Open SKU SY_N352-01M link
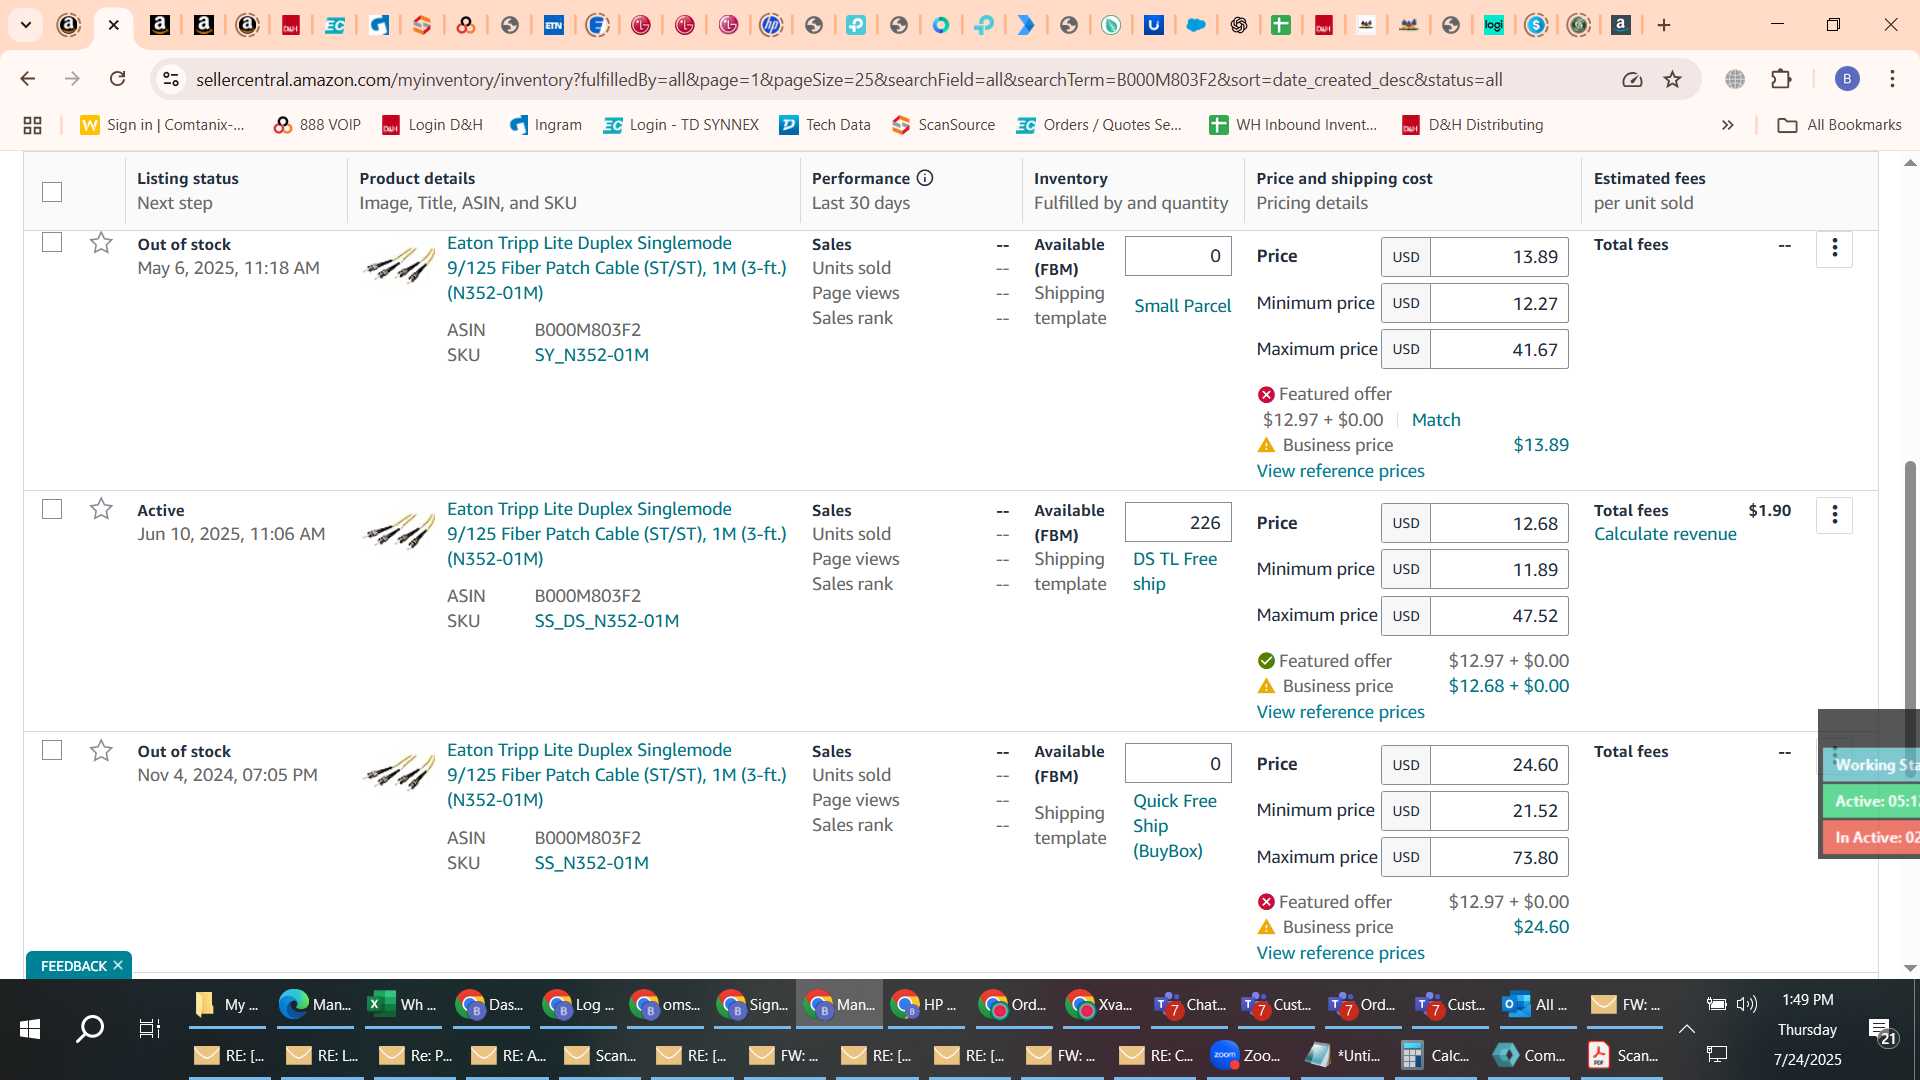 [591, 355]
